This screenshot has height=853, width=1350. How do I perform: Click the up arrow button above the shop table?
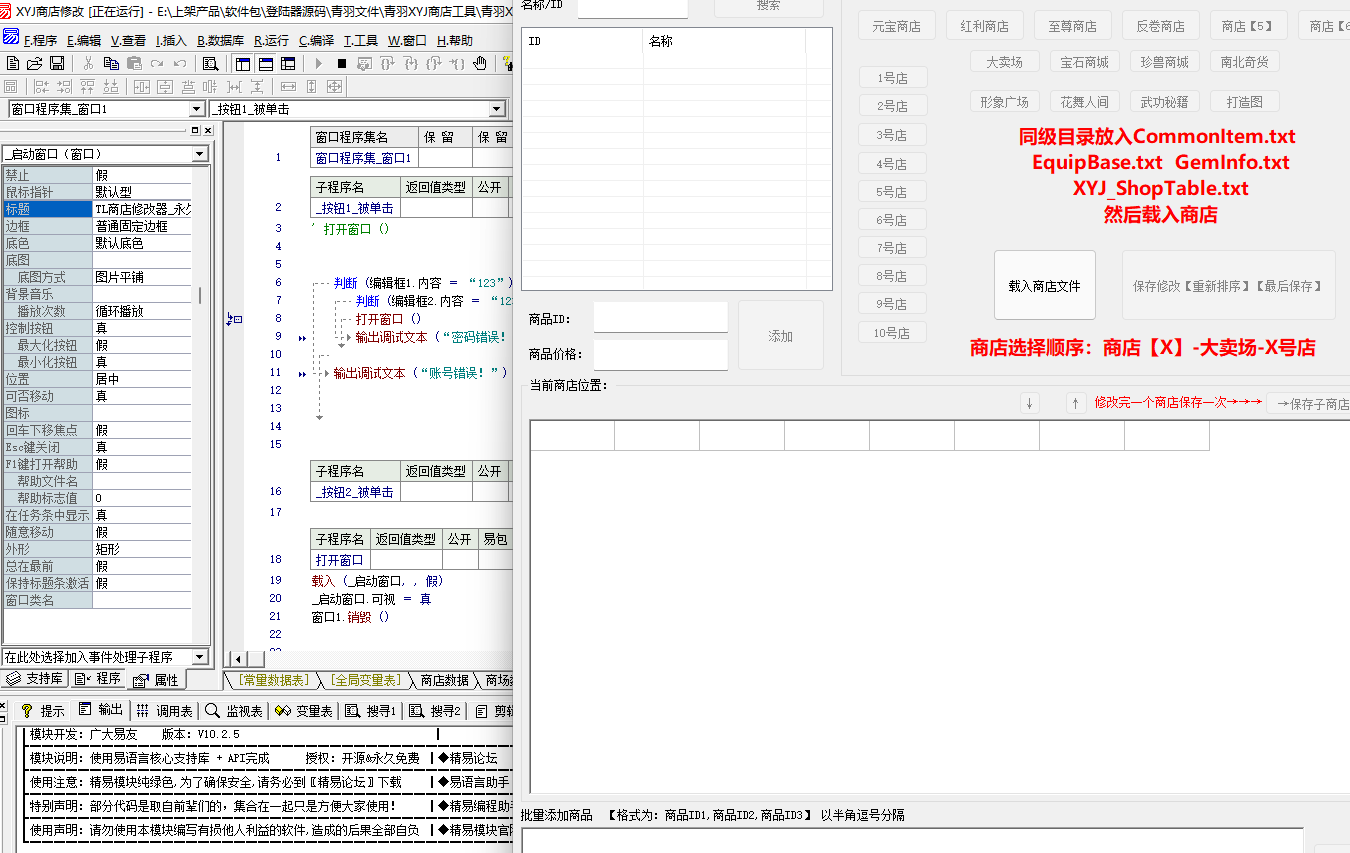1075,403
